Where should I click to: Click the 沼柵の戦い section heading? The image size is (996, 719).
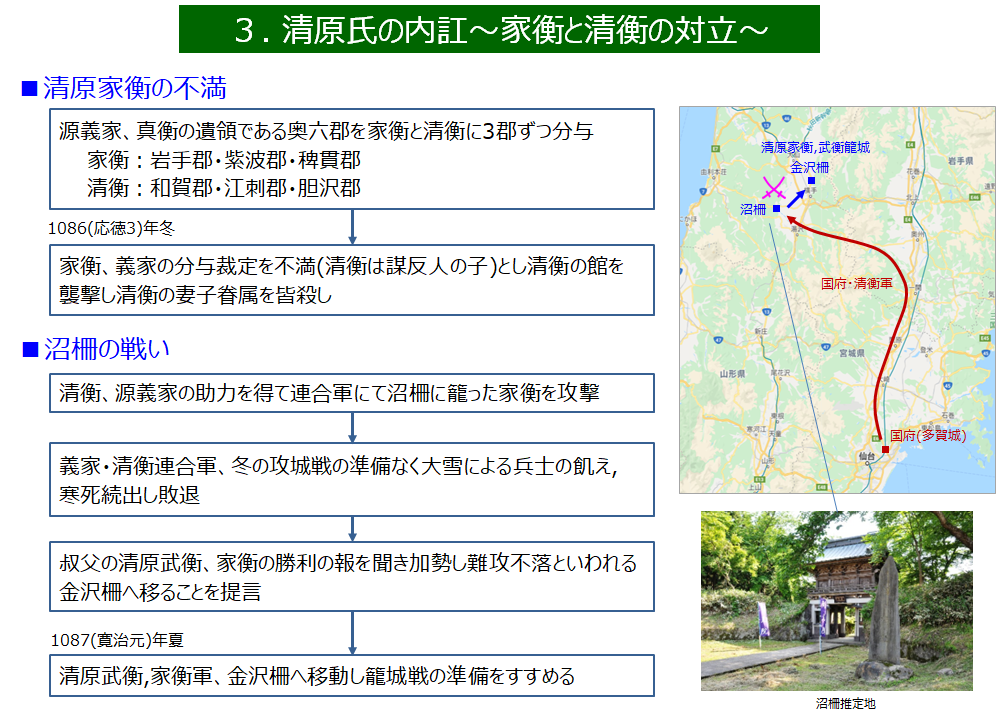coord(107,348)
